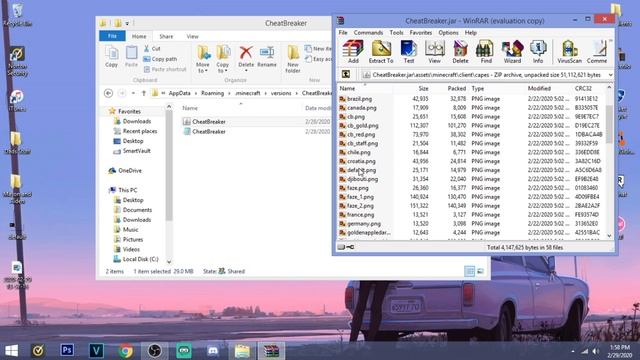The height and width of the screenshot is (360, 640).
Task: Click the Delete icon in WinRAR toolbar
Action: coord(460,52)
